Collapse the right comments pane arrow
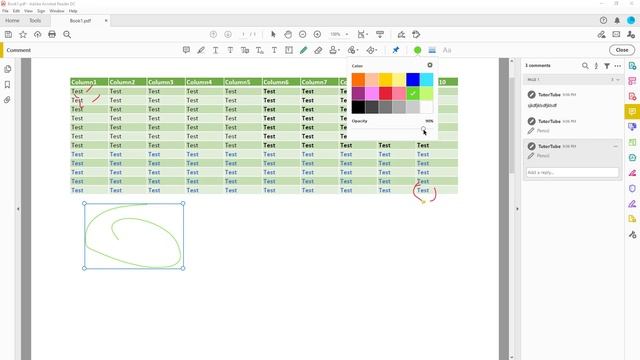Viewport: 640px width, 360px height. pos(517,209)
